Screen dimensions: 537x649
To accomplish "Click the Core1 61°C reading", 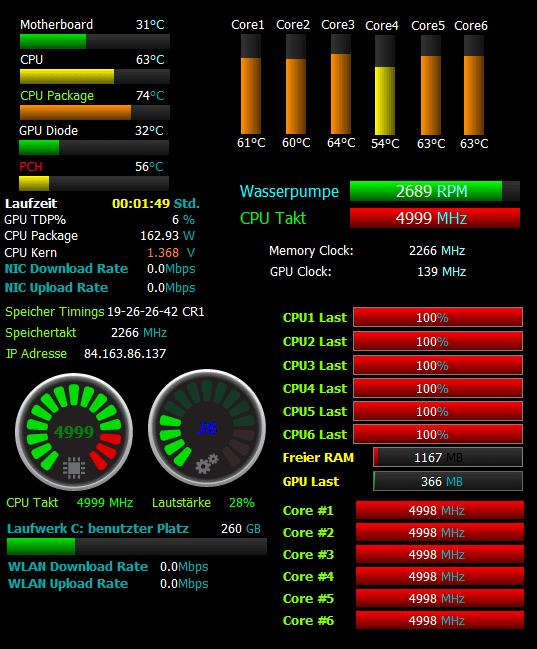I will [x=251, y=143].
